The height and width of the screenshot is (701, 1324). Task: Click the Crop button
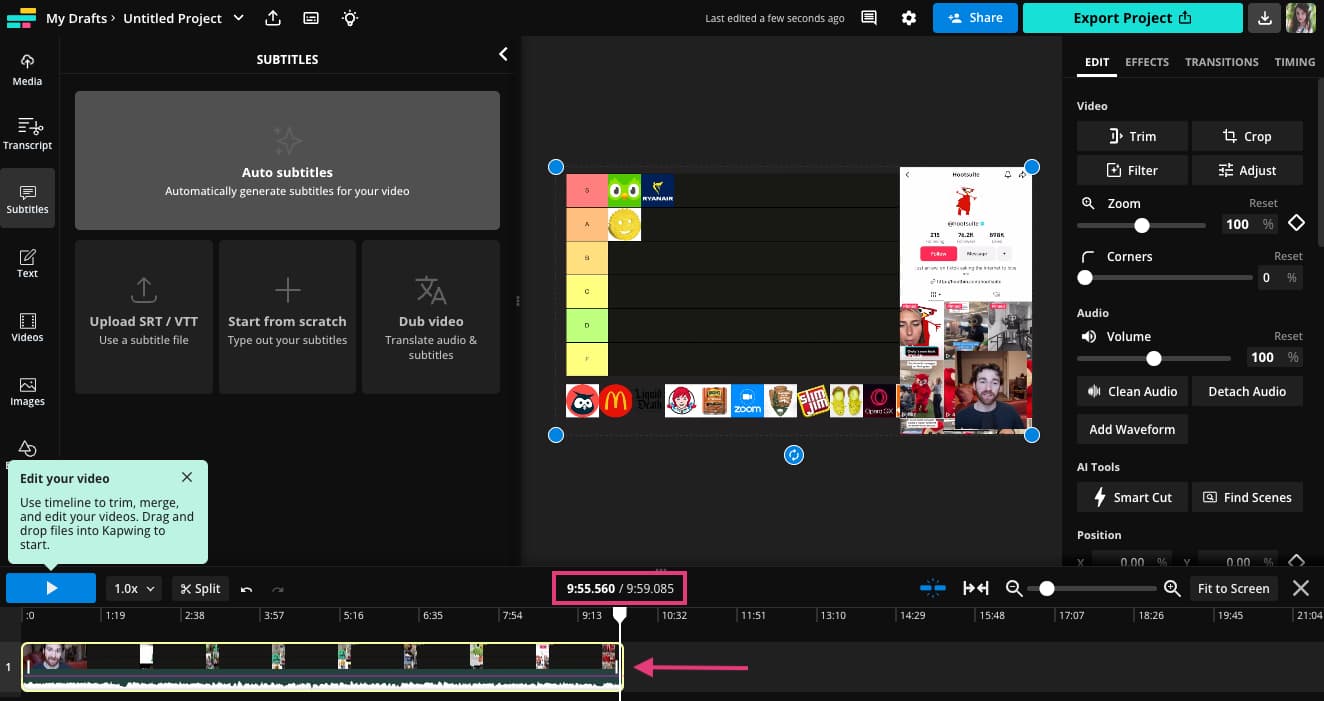[x=1247, y=136]
